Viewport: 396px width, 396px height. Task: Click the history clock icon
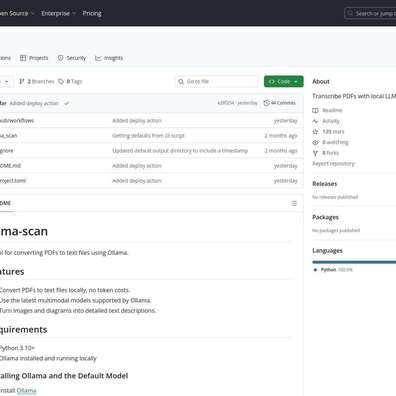(x=266, y=103)
